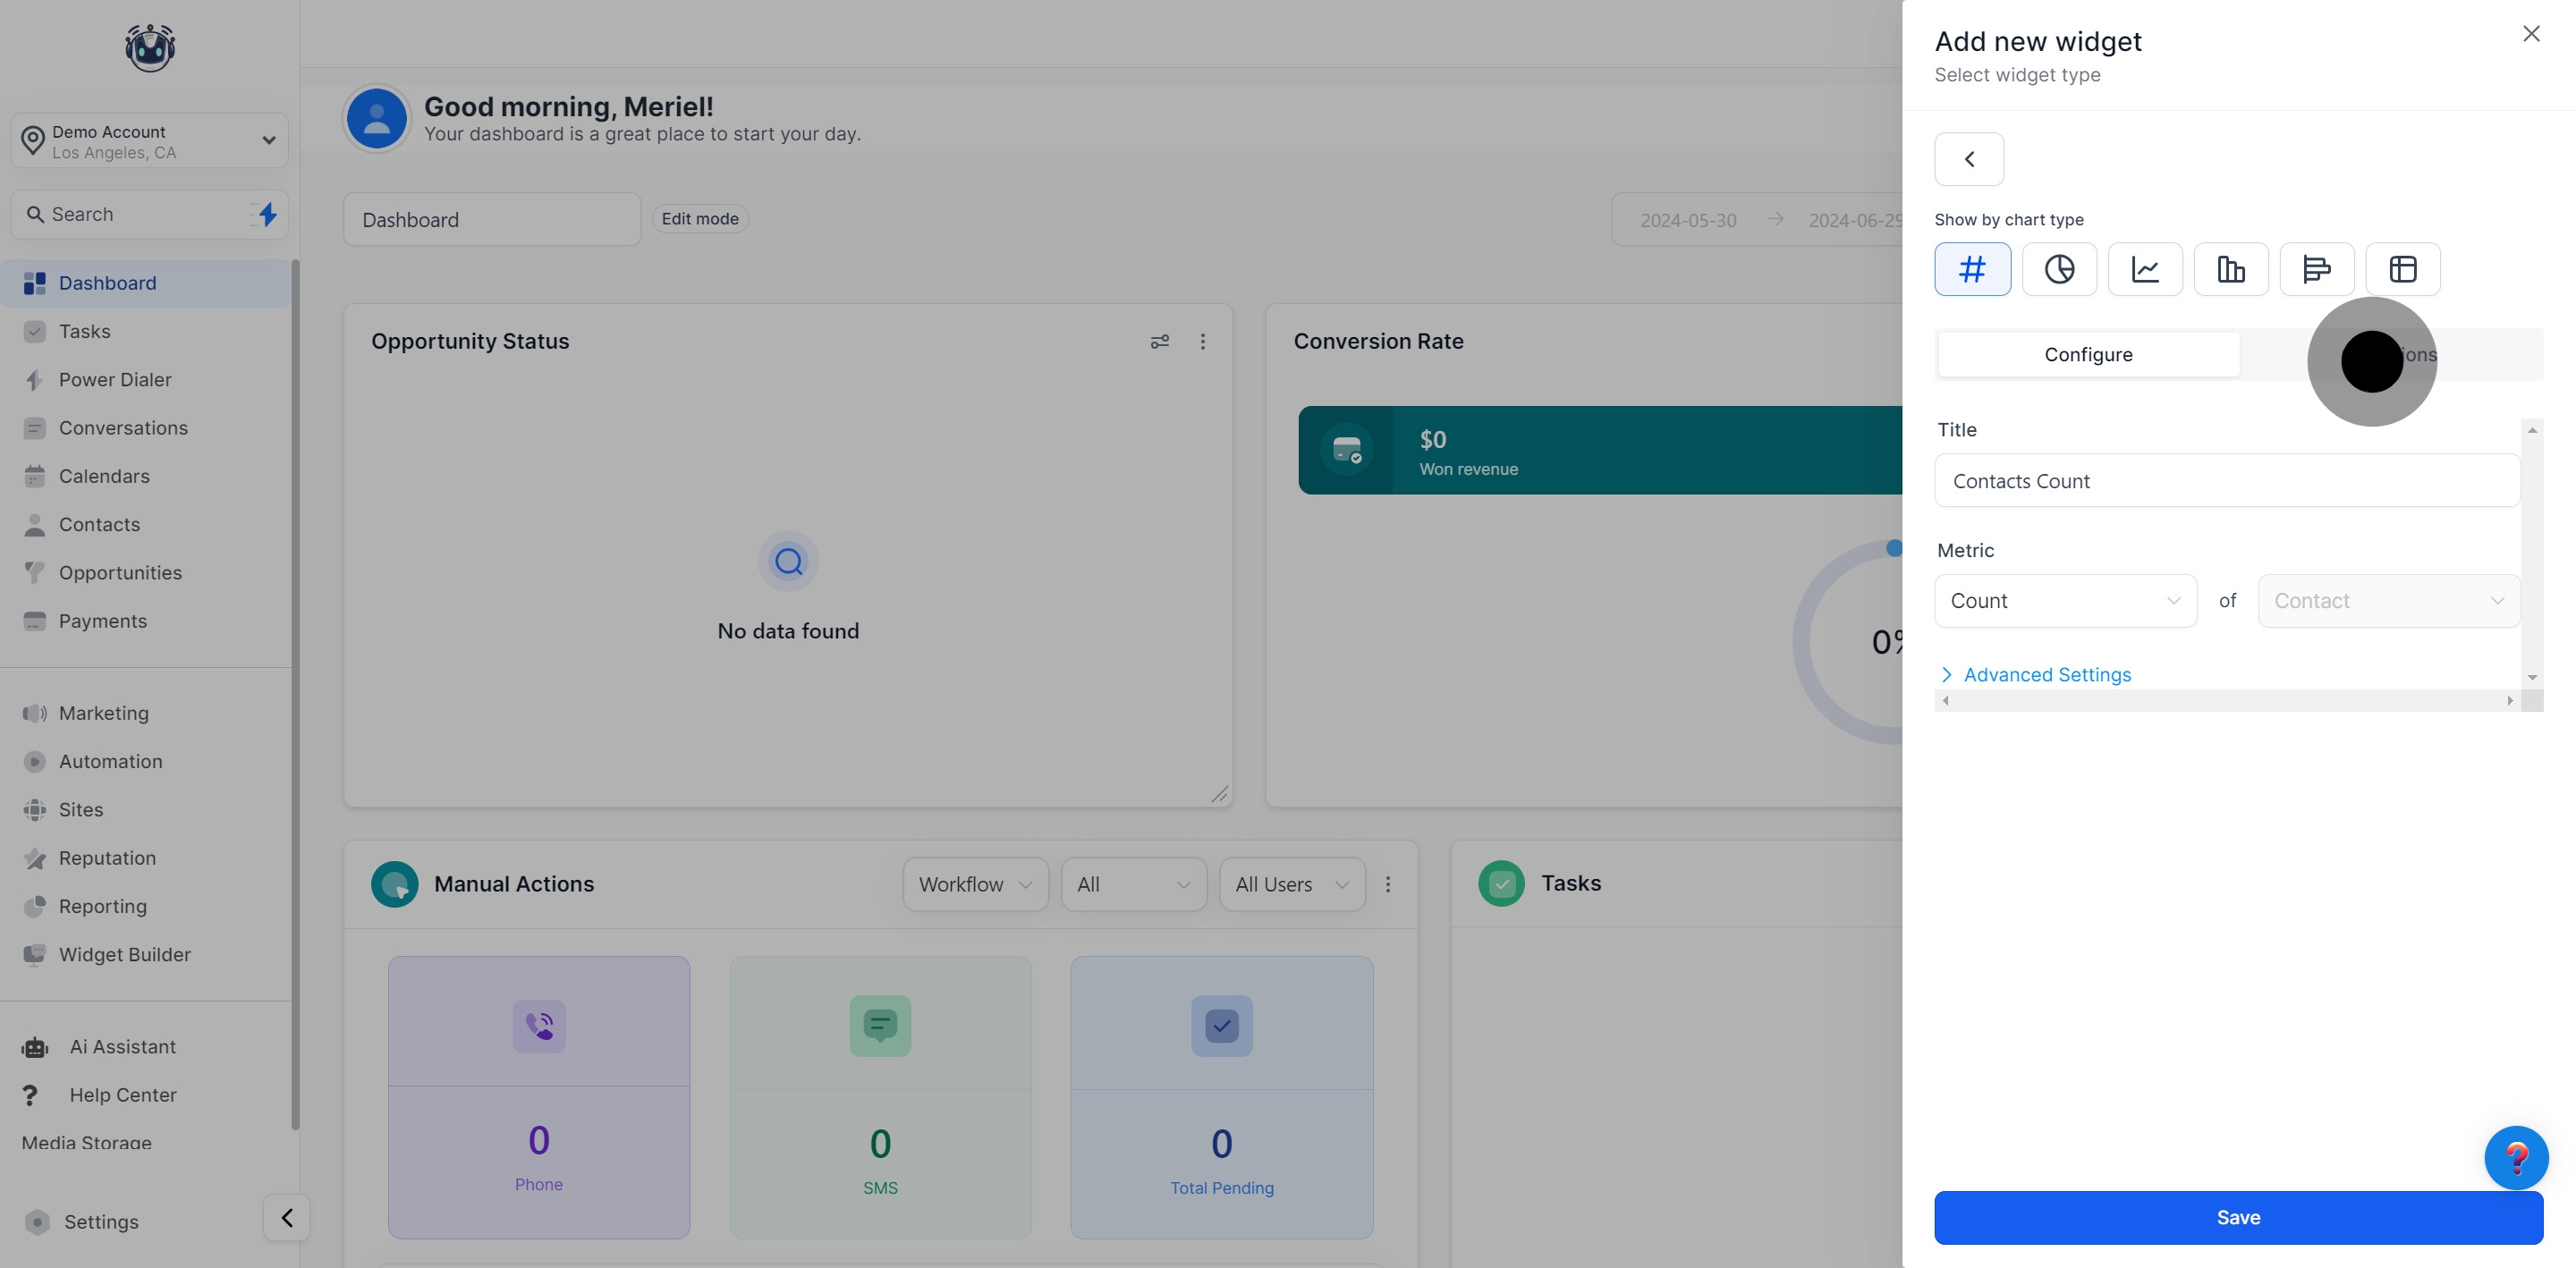Choose the line chart type icon
Image resolution: width=2576 pixels, height=1268 pixels.
pos(2145,269)
